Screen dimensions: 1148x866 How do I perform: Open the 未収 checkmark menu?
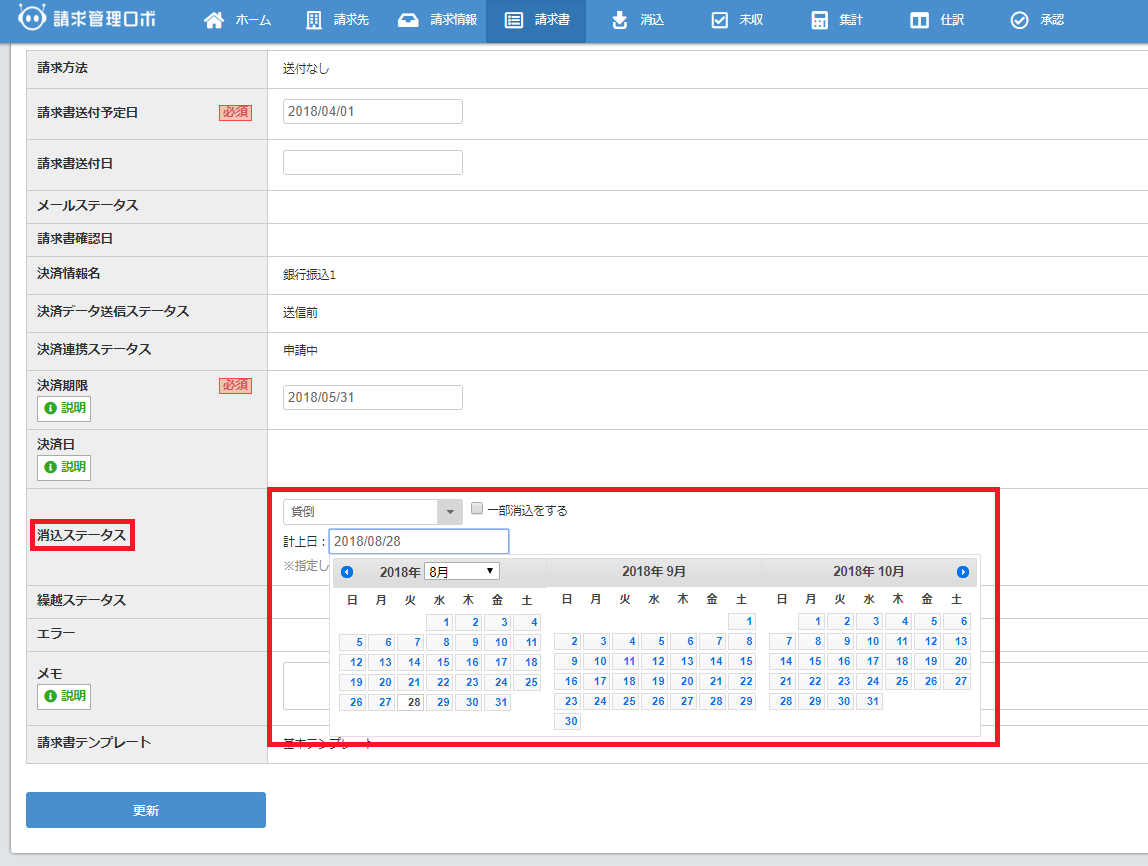point(737,20)
